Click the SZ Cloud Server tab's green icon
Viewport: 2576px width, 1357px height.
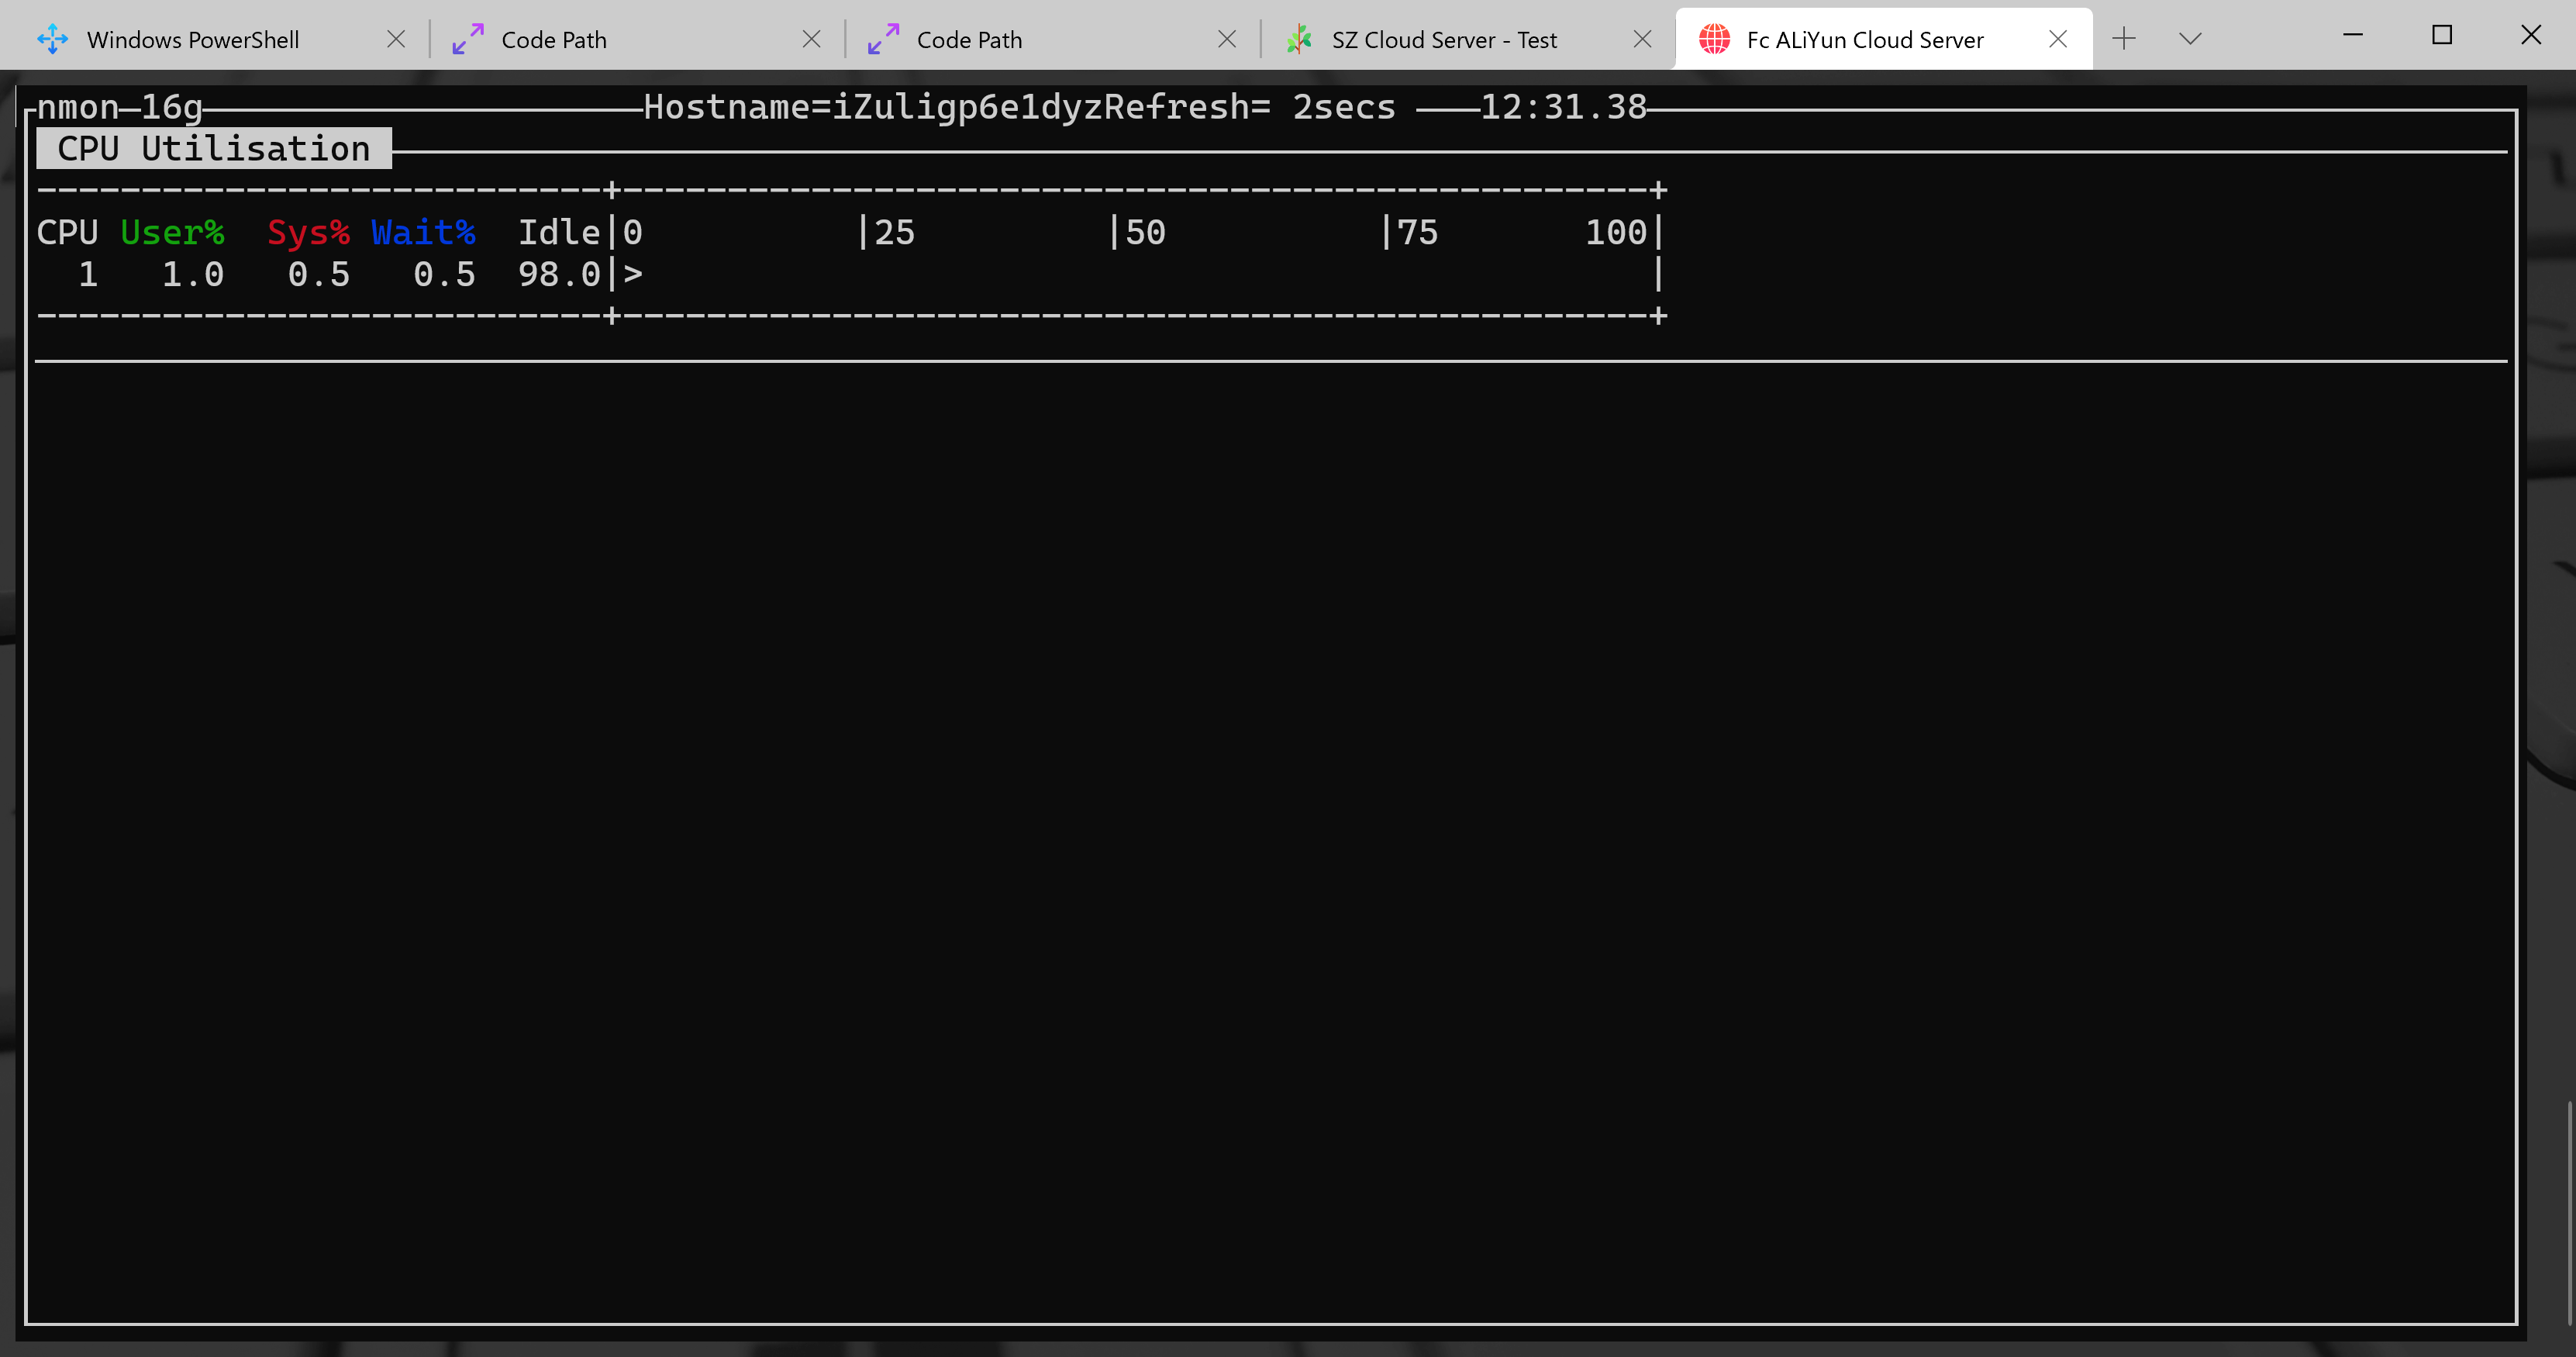[x=1299, y=39]
